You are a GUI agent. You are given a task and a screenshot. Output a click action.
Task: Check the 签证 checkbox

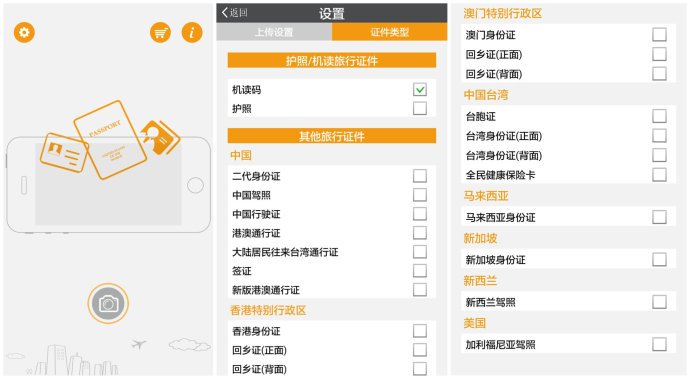coord(420,270)
